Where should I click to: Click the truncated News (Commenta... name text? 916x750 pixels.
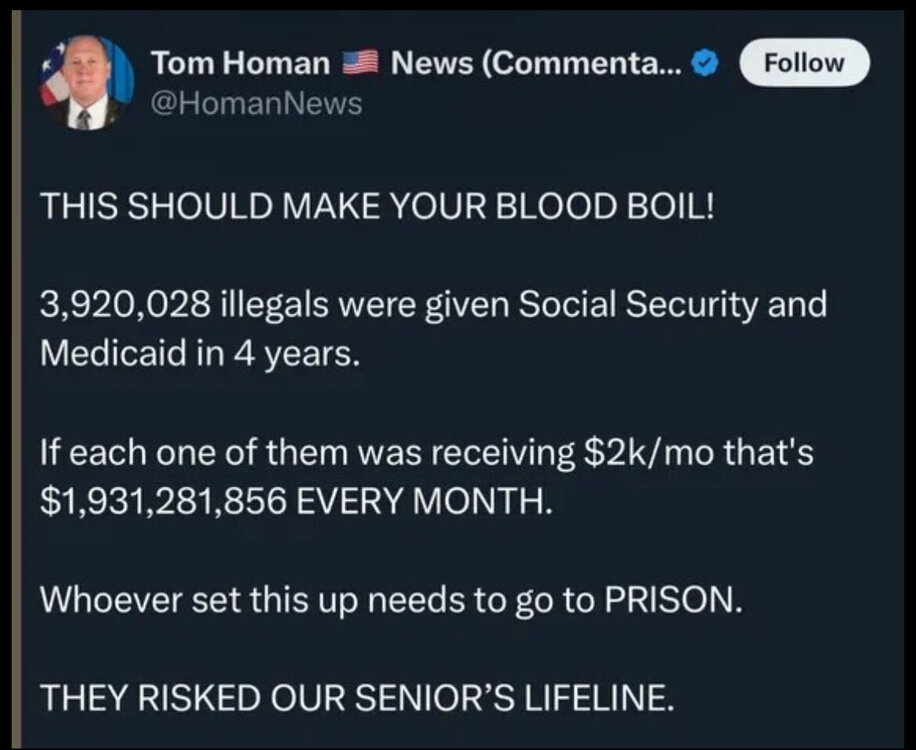click(536, 63)
